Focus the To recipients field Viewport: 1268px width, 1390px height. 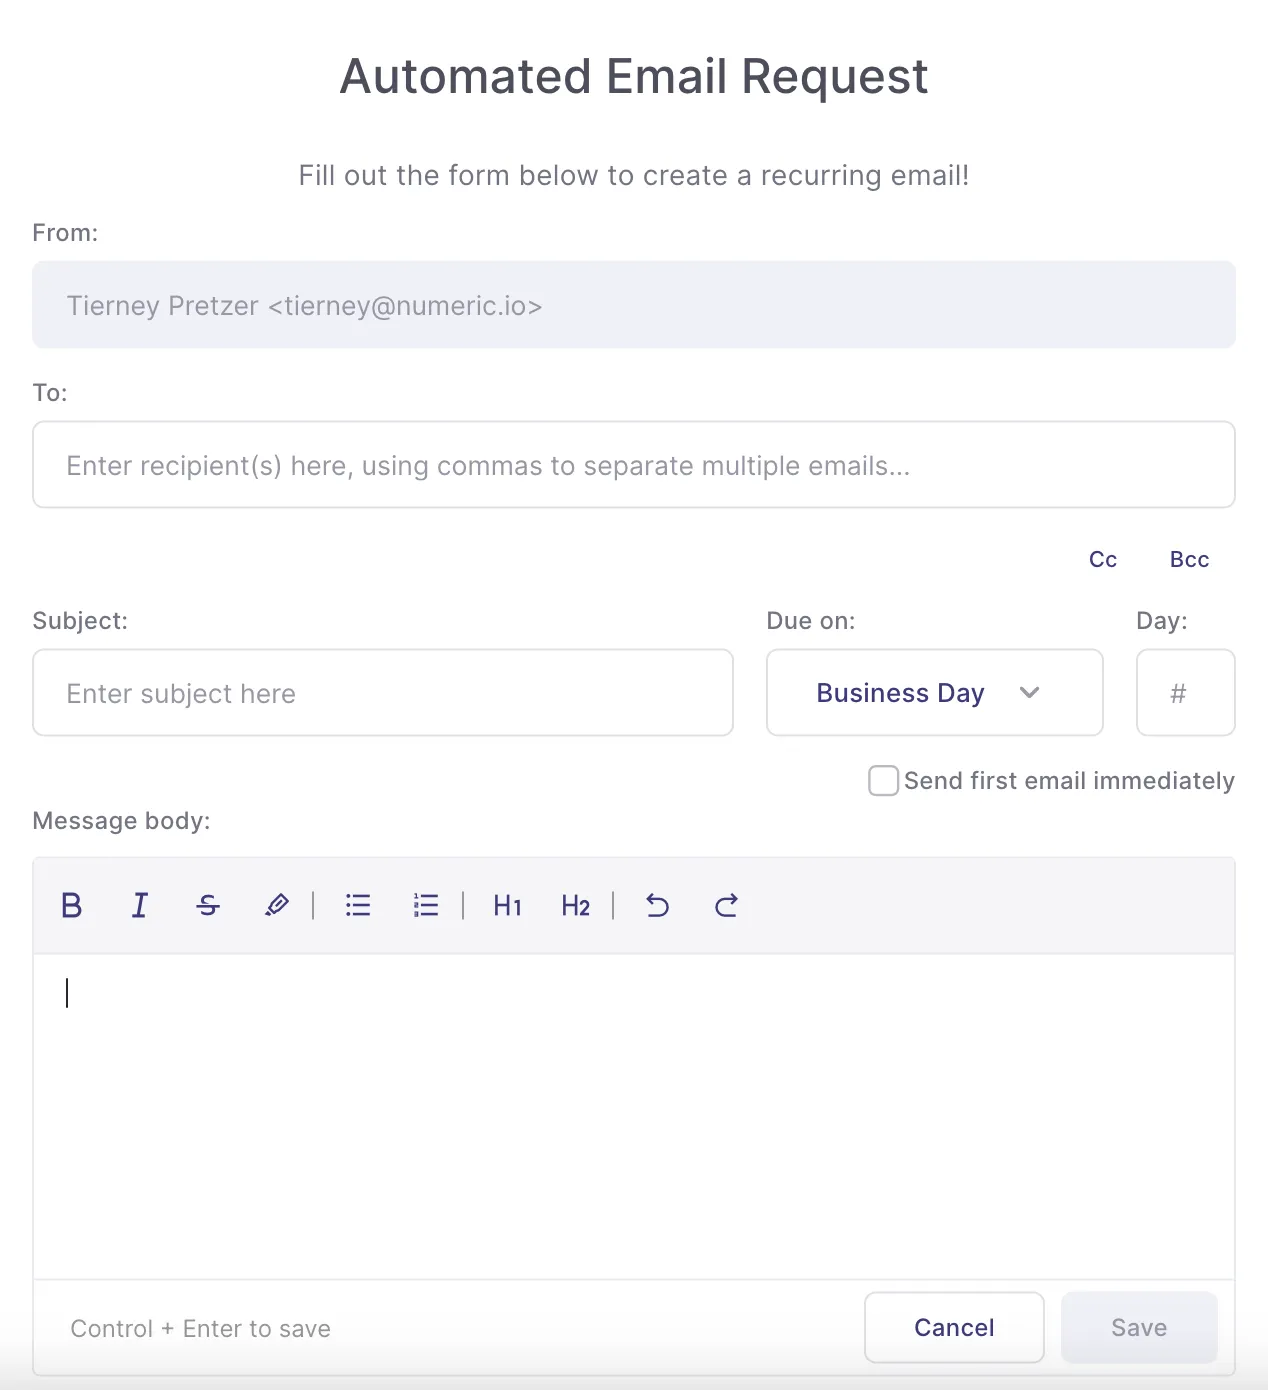click(x=634, y=465)
